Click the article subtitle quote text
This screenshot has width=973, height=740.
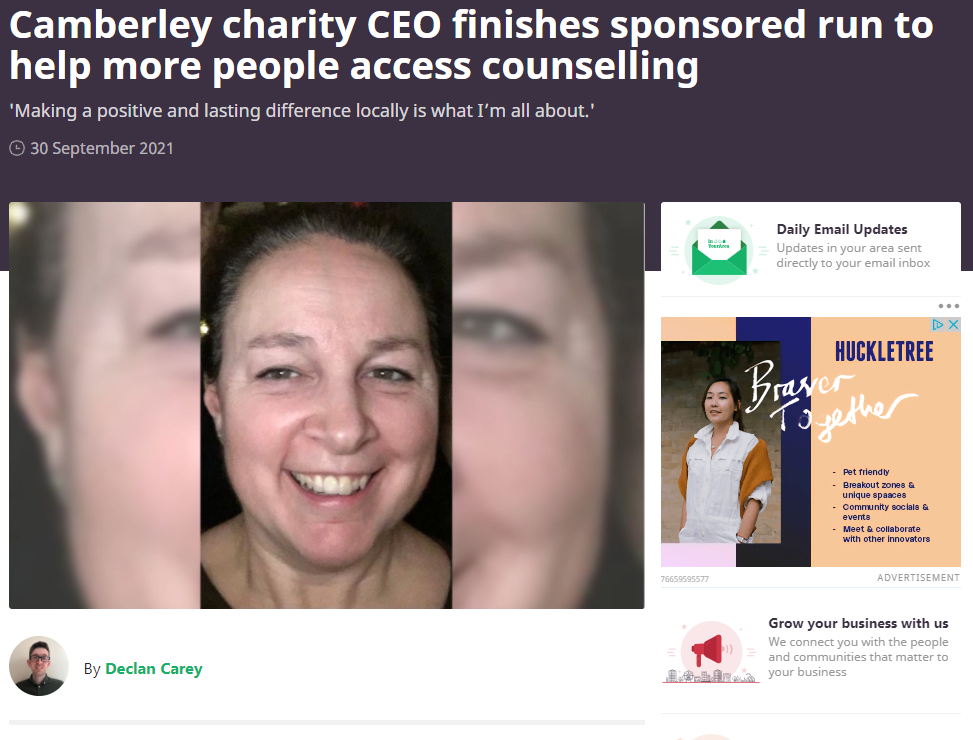tap(302, 111)
